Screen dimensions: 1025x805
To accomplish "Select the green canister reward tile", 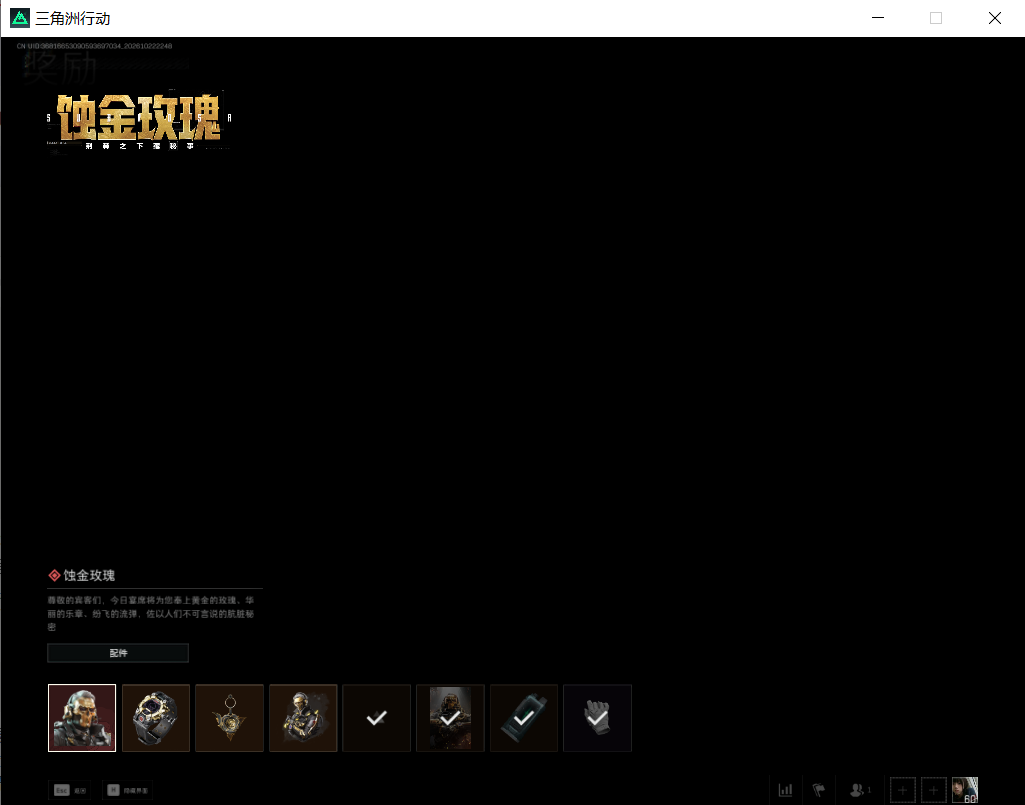I will [524, 718].
